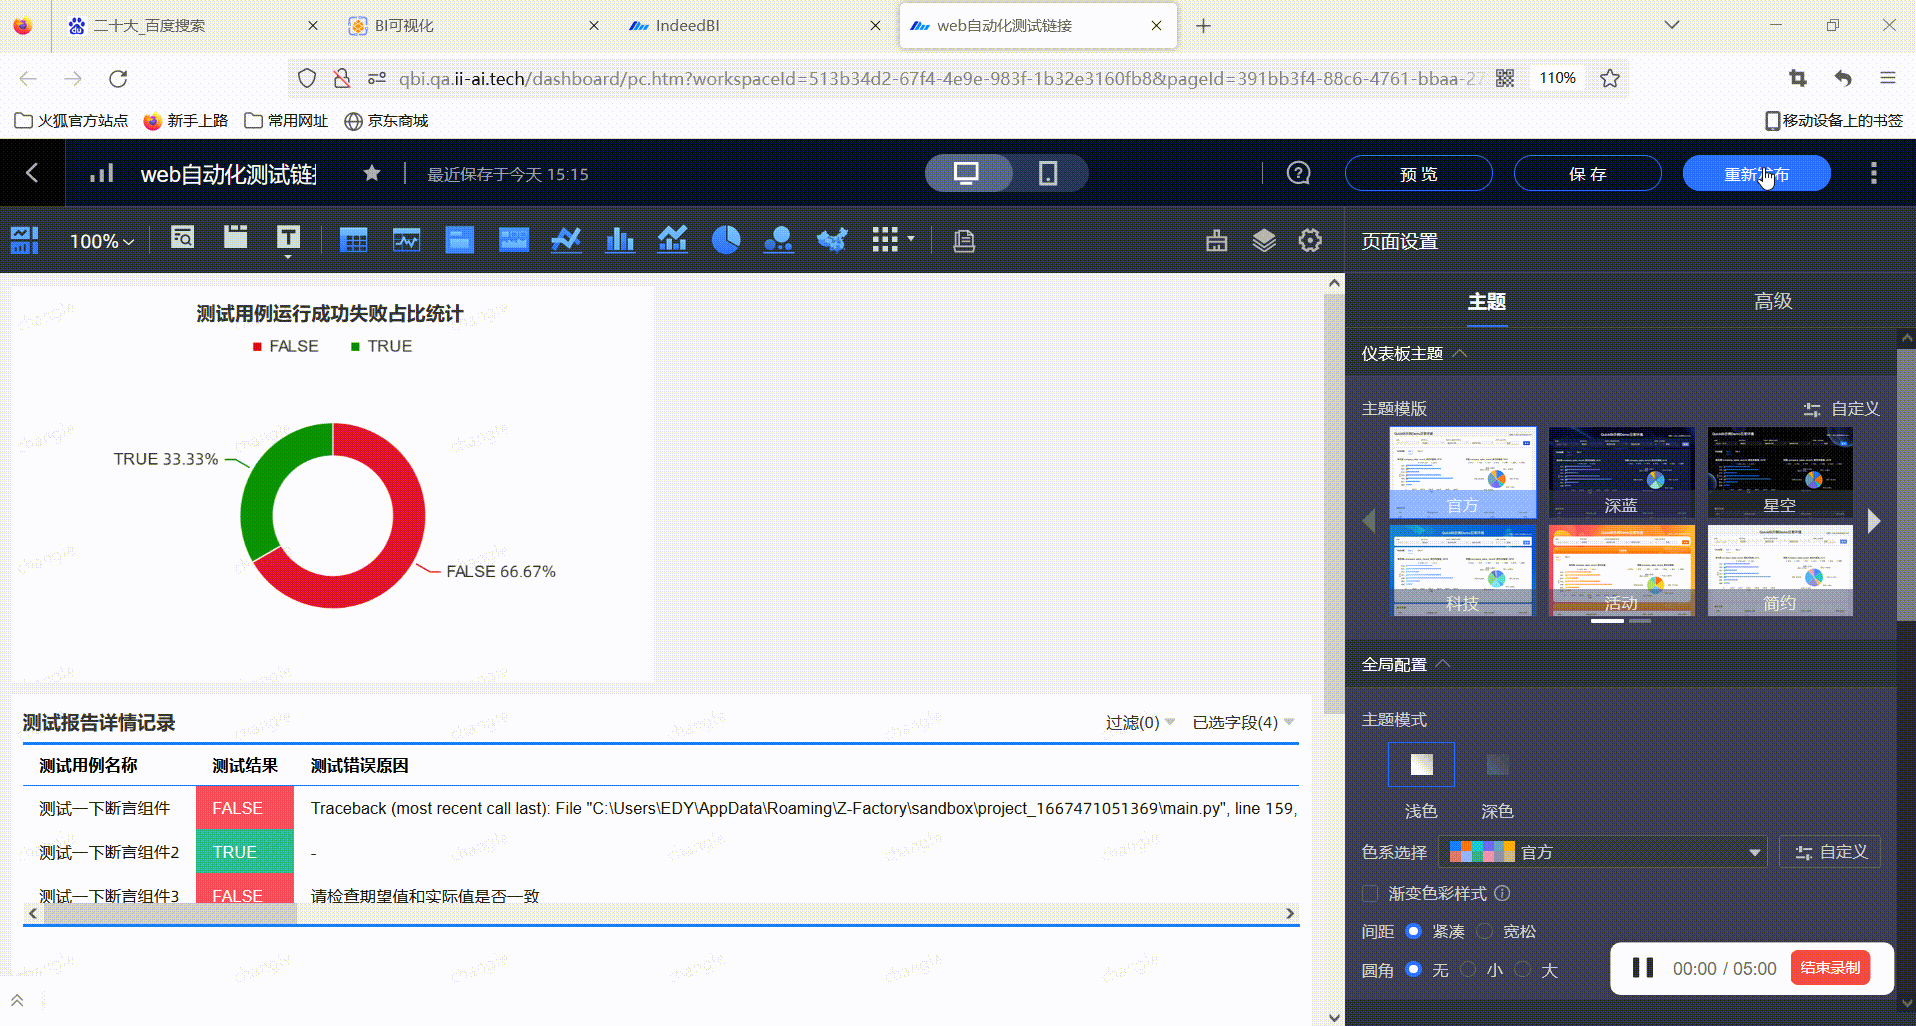Screen dimensions: 1916x1026
Task: Insert a map chart of China
Action: point(832,239)
